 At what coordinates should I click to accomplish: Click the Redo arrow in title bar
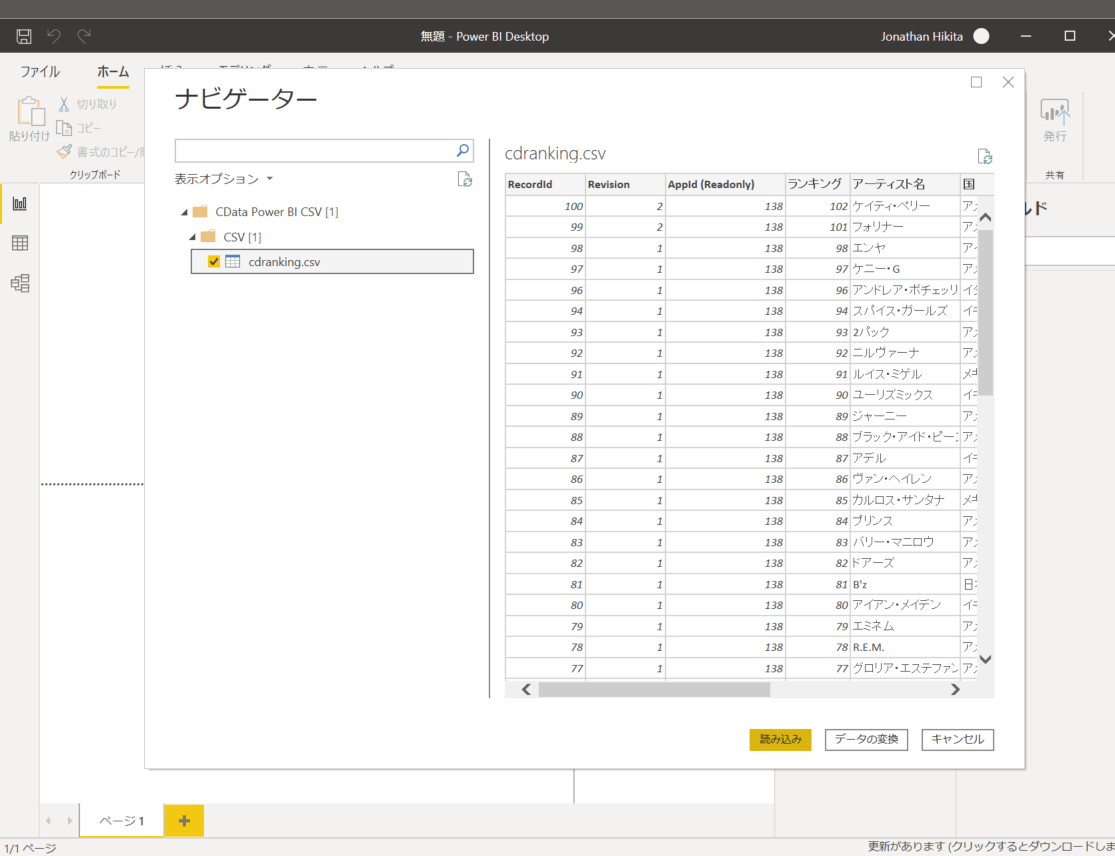click(x=84, y=36)
